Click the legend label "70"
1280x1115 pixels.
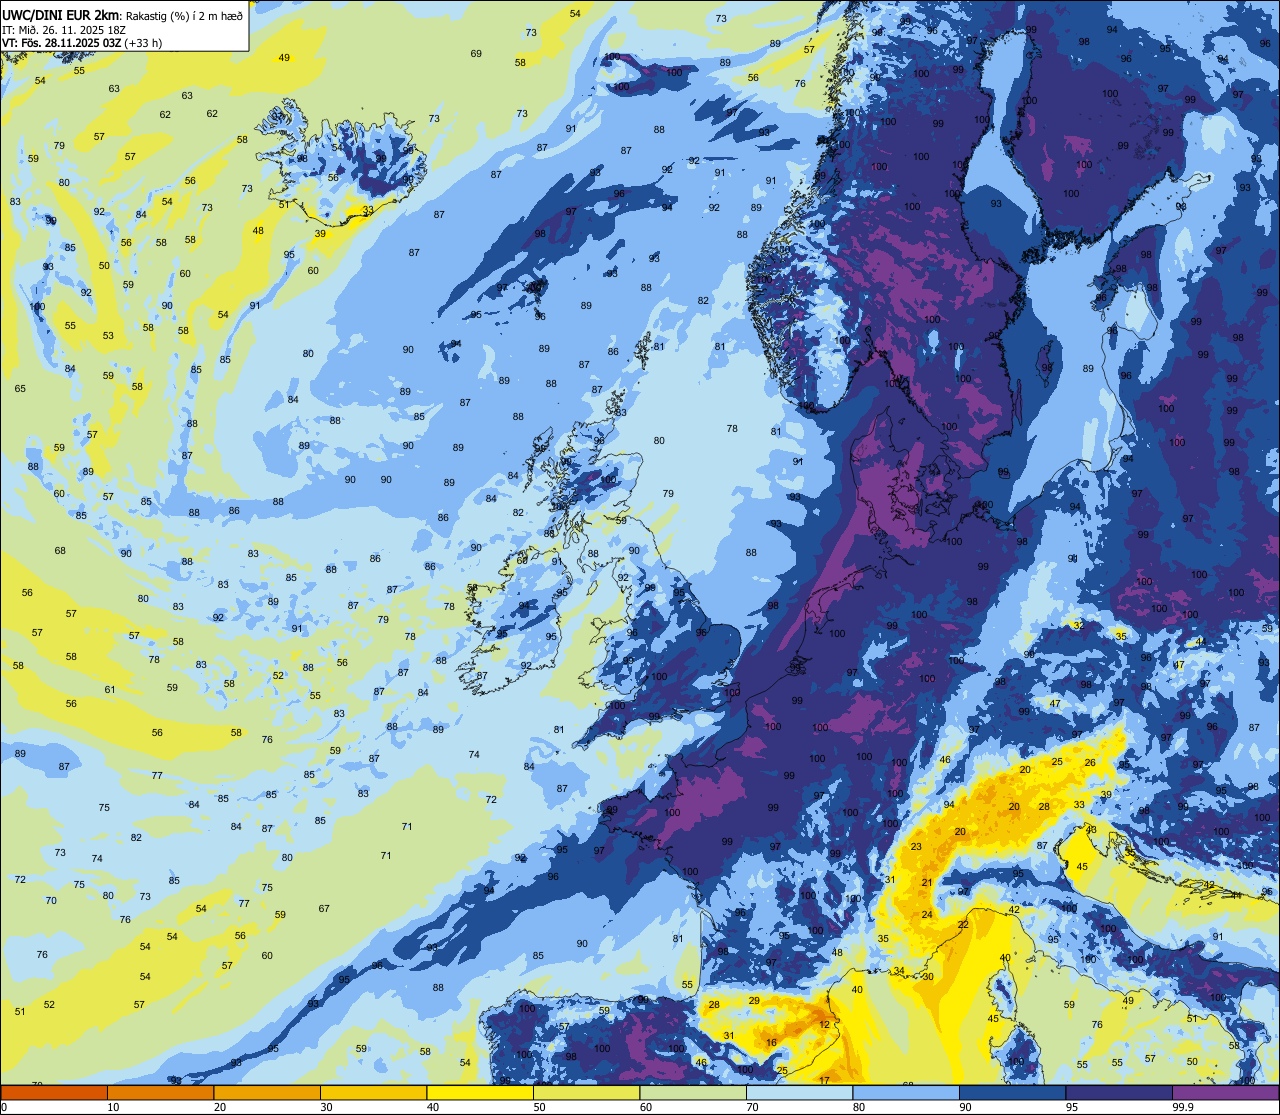pyautogui.click(x=752, y=1107)
